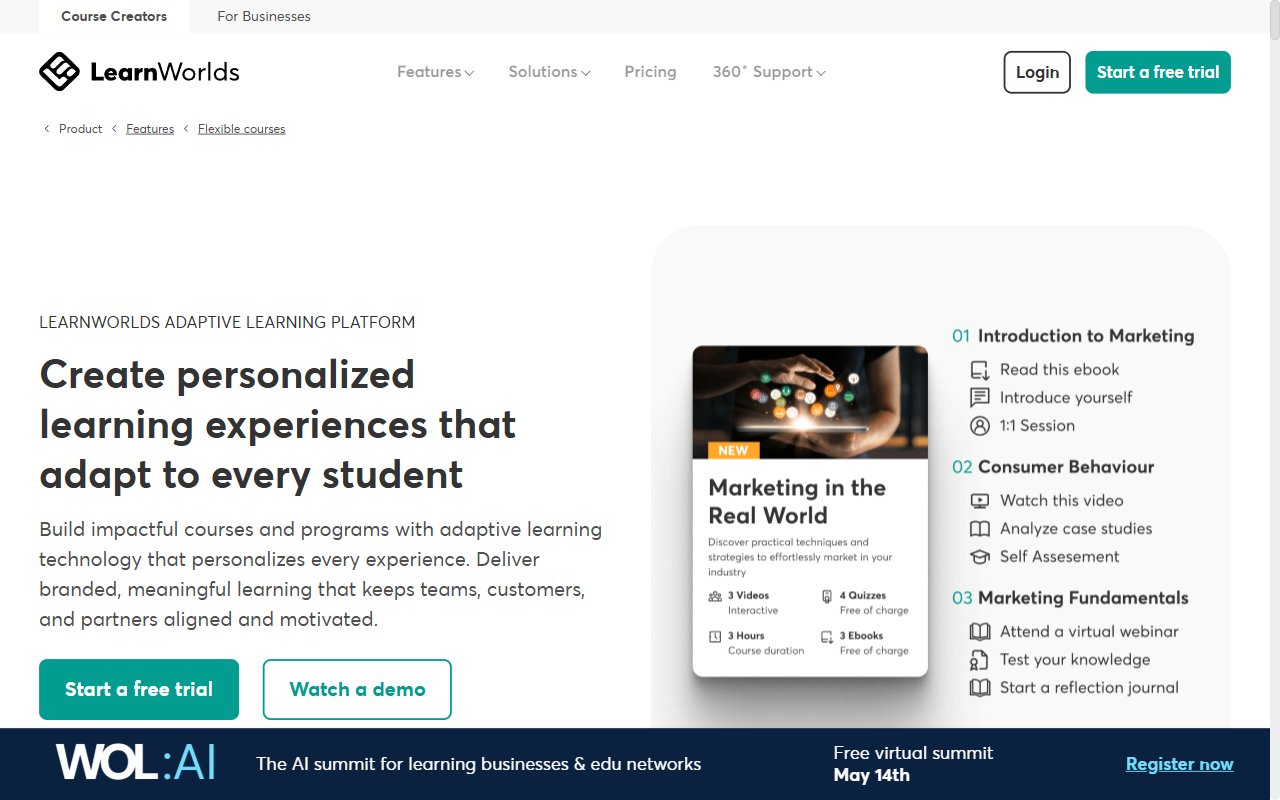Open the Pricing page
Image resolution: width=1280 pixels, height=800 pixels.
click(650, 72)
